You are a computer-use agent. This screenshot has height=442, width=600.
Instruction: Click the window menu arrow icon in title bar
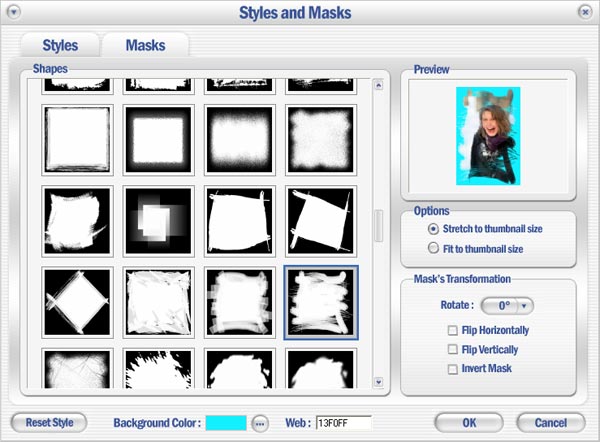click(x=14, y=12)
